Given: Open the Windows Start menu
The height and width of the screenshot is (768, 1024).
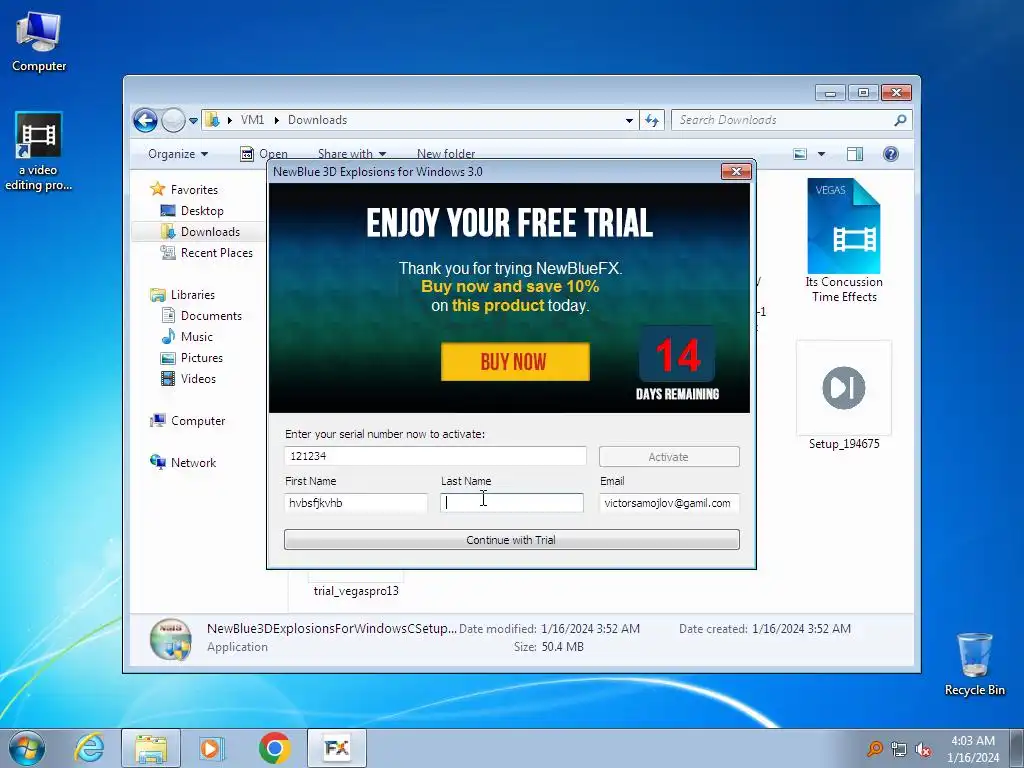Looking at the screenshot, I should coord(26,748).
